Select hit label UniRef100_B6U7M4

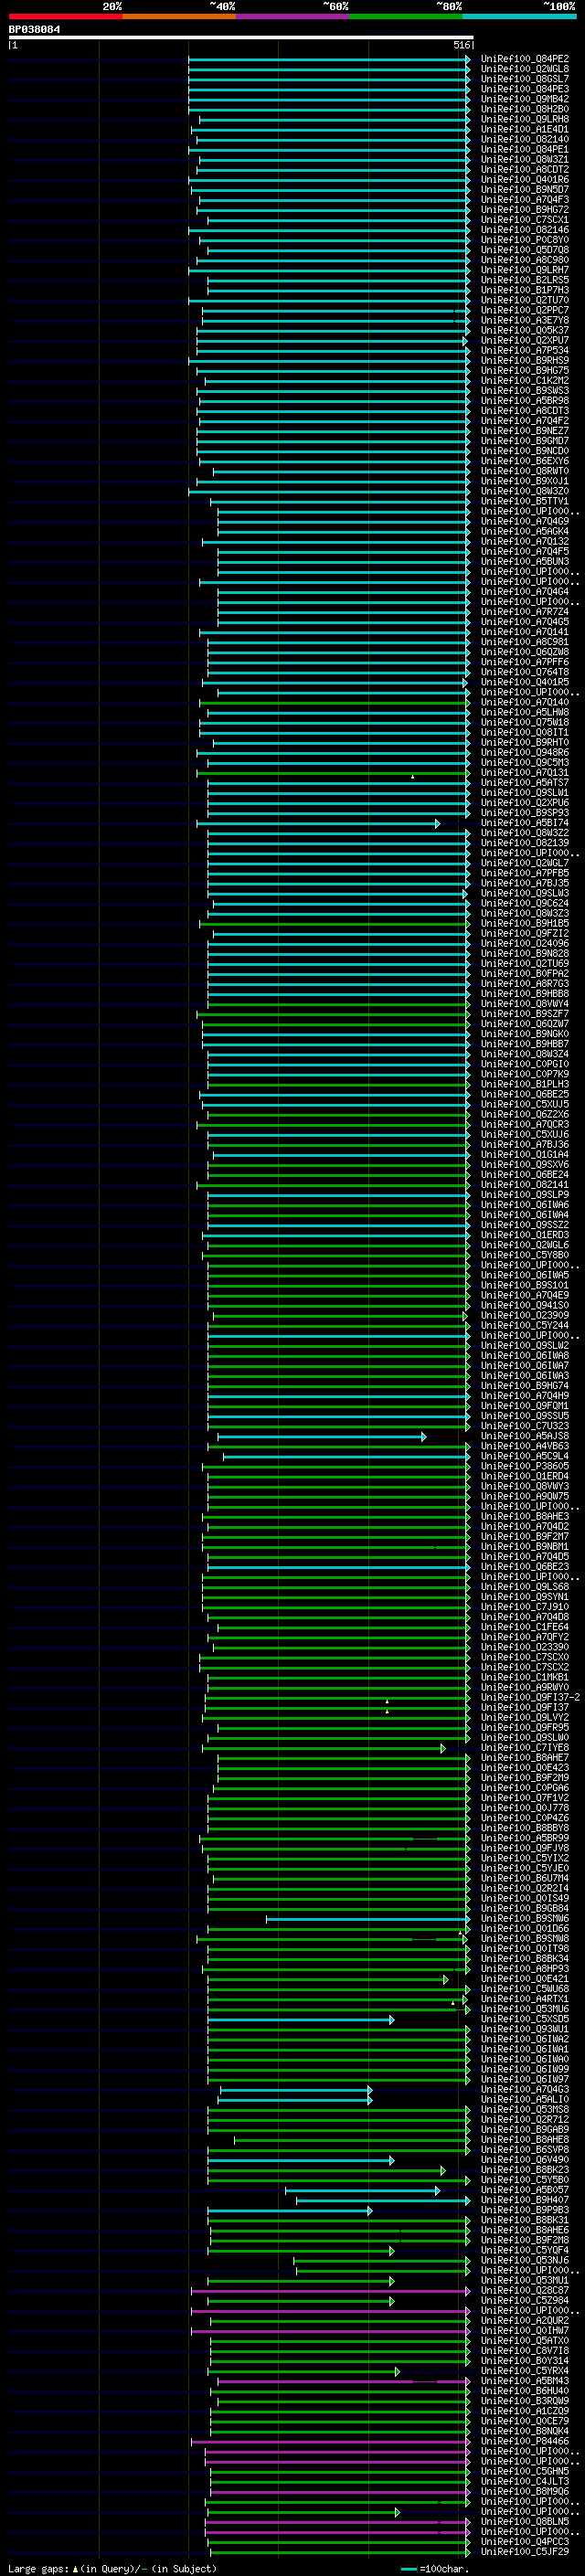pos(525,1879)
